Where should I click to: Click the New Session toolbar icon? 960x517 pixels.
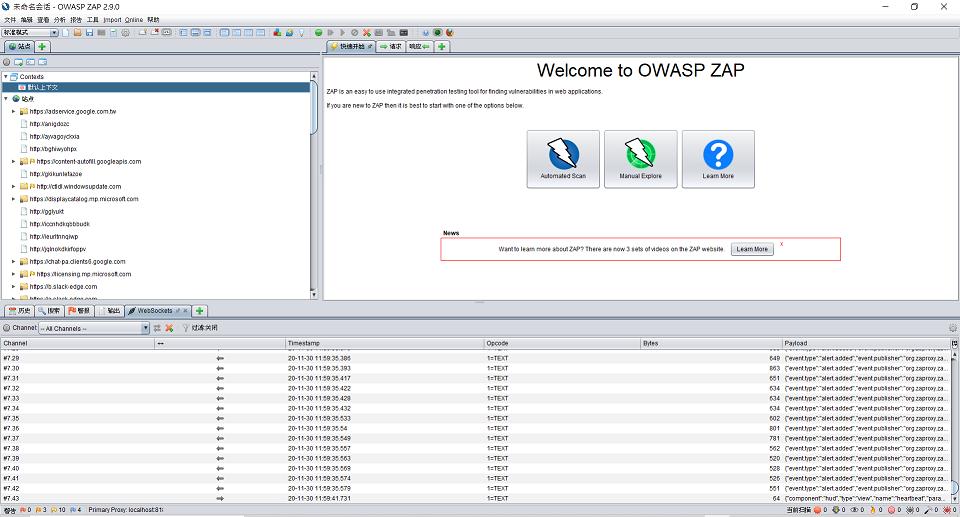pyautogui.click(x=66, y=32)
